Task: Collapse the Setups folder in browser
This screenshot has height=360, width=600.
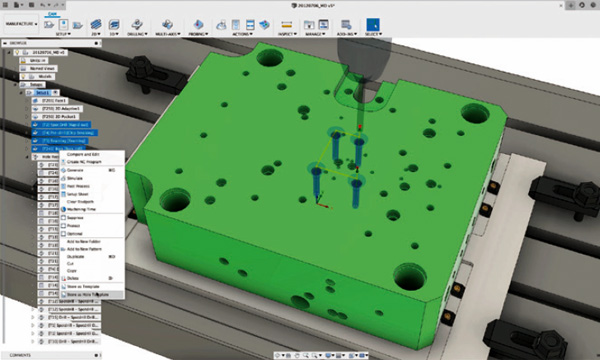Action: pyautogui.click(x=16, y=85)
